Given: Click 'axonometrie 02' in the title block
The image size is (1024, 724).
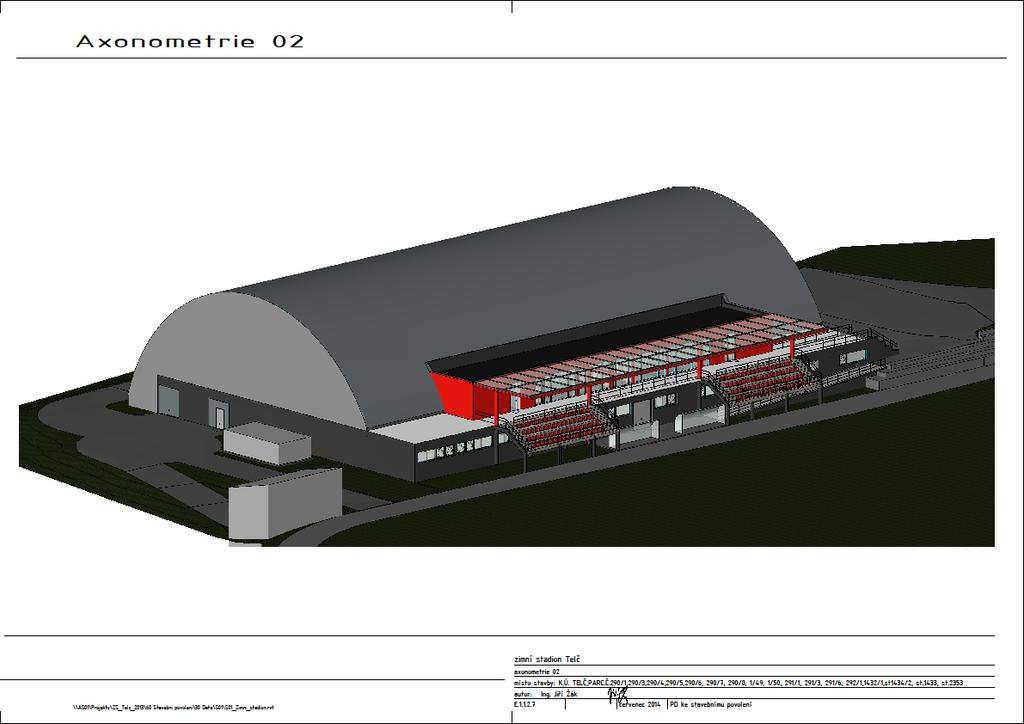Looking at the screenshot, I should point(537,672).
